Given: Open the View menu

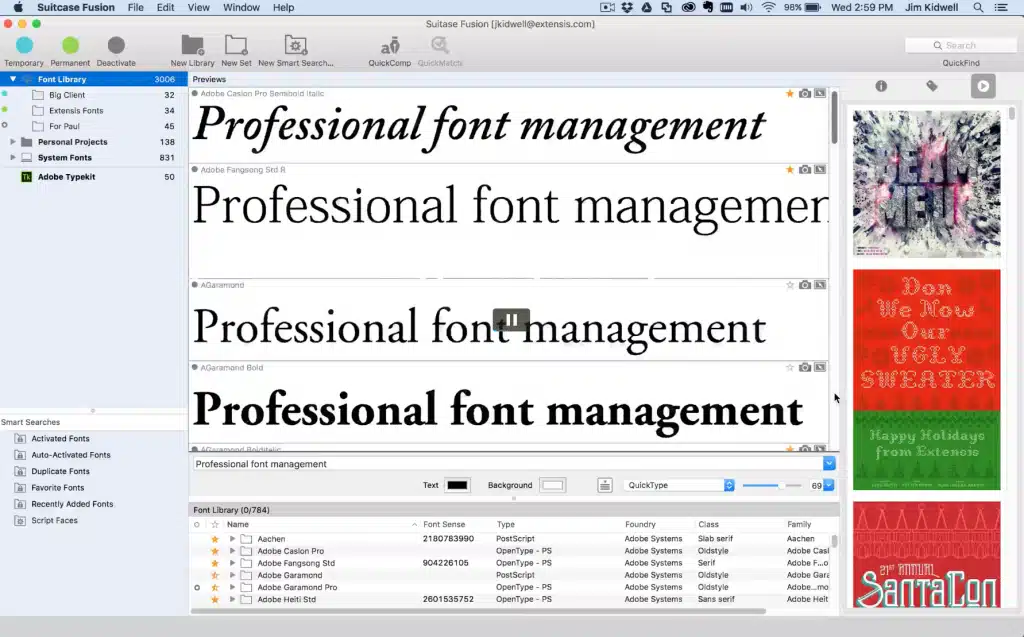Looking at the screenshot, I should click(x=198, y=7).
